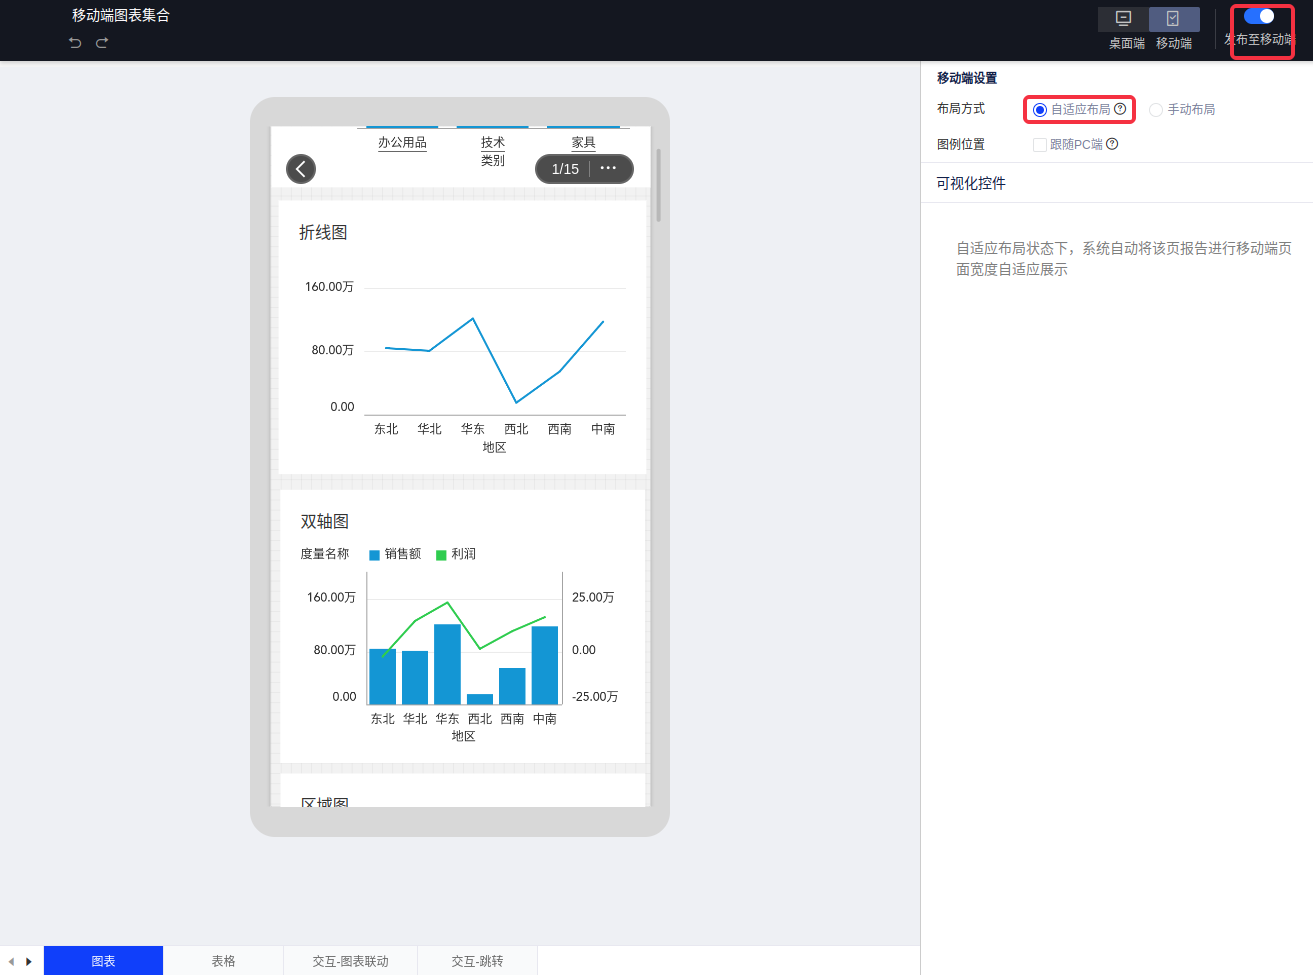
Task: Switch to desktop view icon
Action: coord(1123,19)
